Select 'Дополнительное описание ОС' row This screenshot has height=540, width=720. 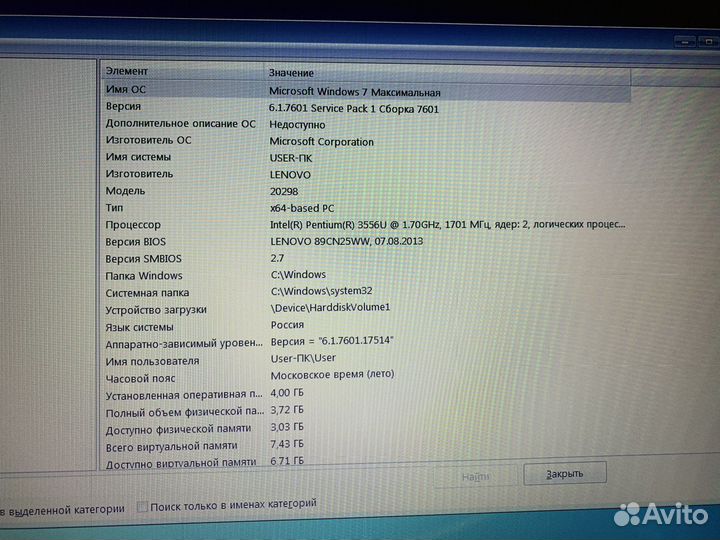[180, 123]
